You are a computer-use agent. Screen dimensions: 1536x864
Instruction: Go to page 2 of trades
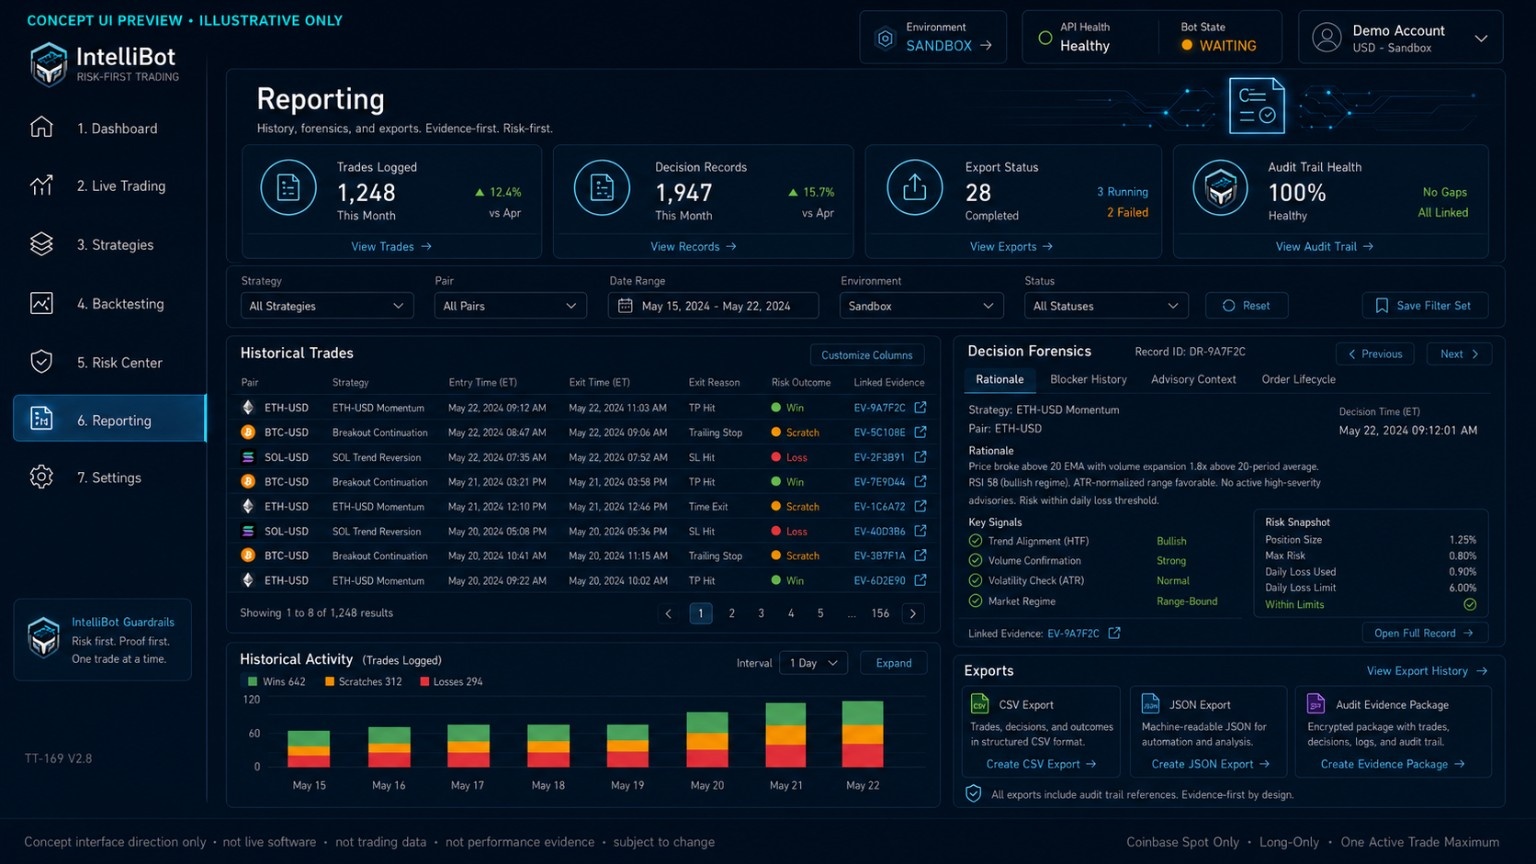pos(732,613)
